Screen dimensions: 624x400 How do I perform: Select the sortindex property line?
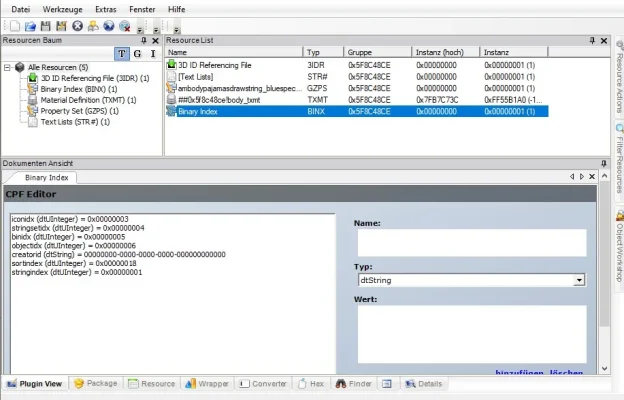click(74, 263)
